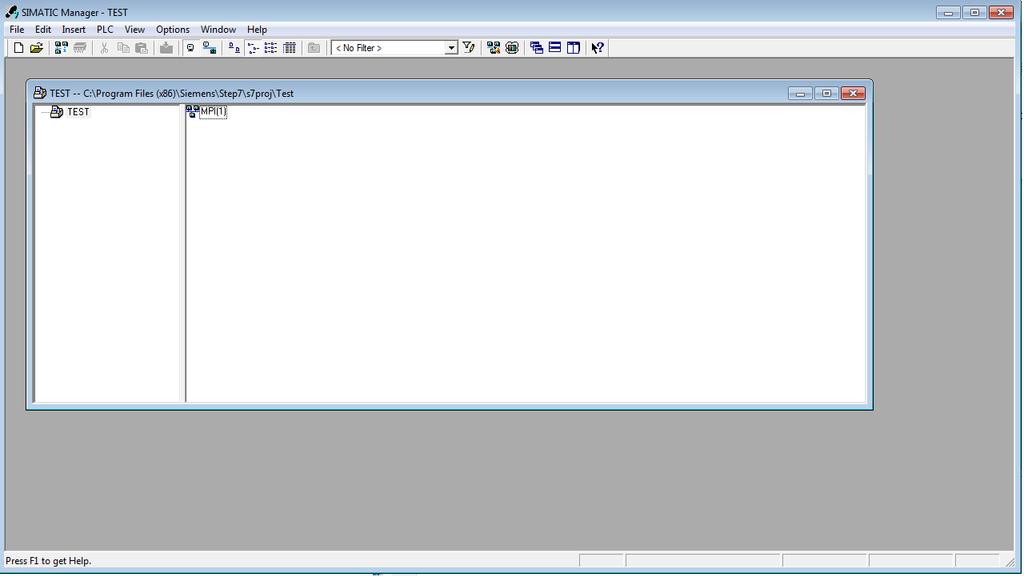Create a new project with New icon
This screenshot has height=577, width=1024.
(x=18, y=48)
